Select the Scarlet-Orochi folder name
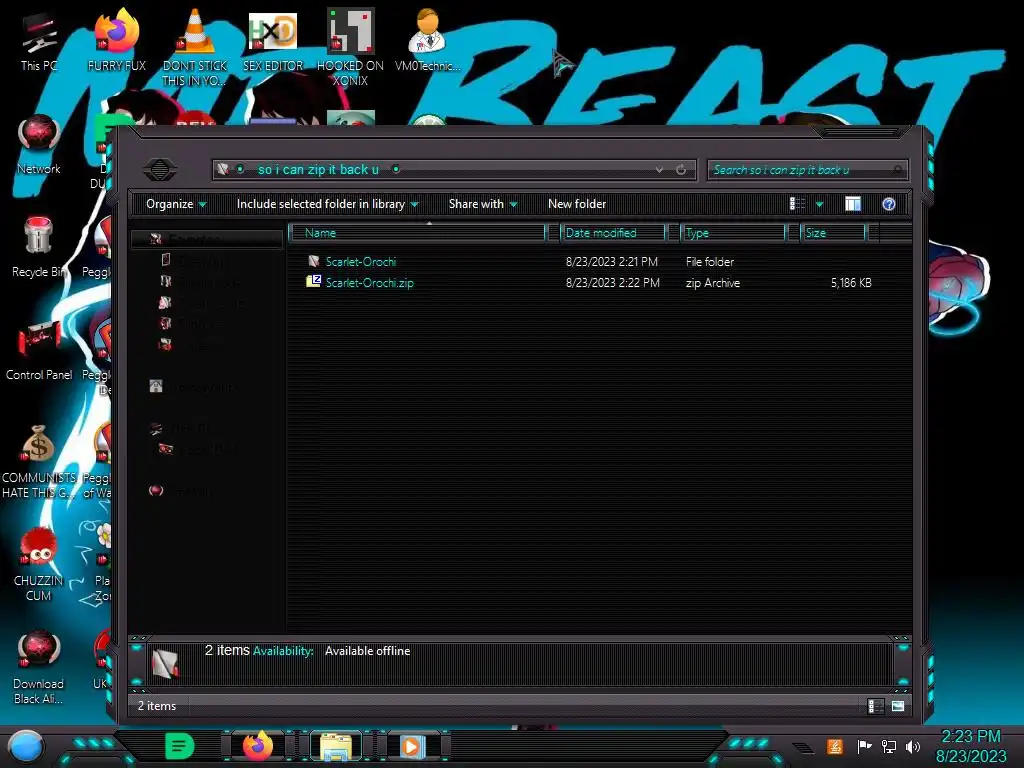1024x768 pixels. [360, 261]
